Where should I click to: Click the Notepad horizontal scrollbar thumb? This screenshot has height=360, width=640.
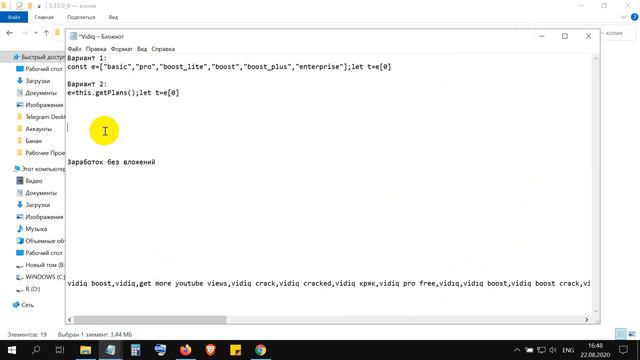pos(150,320)
